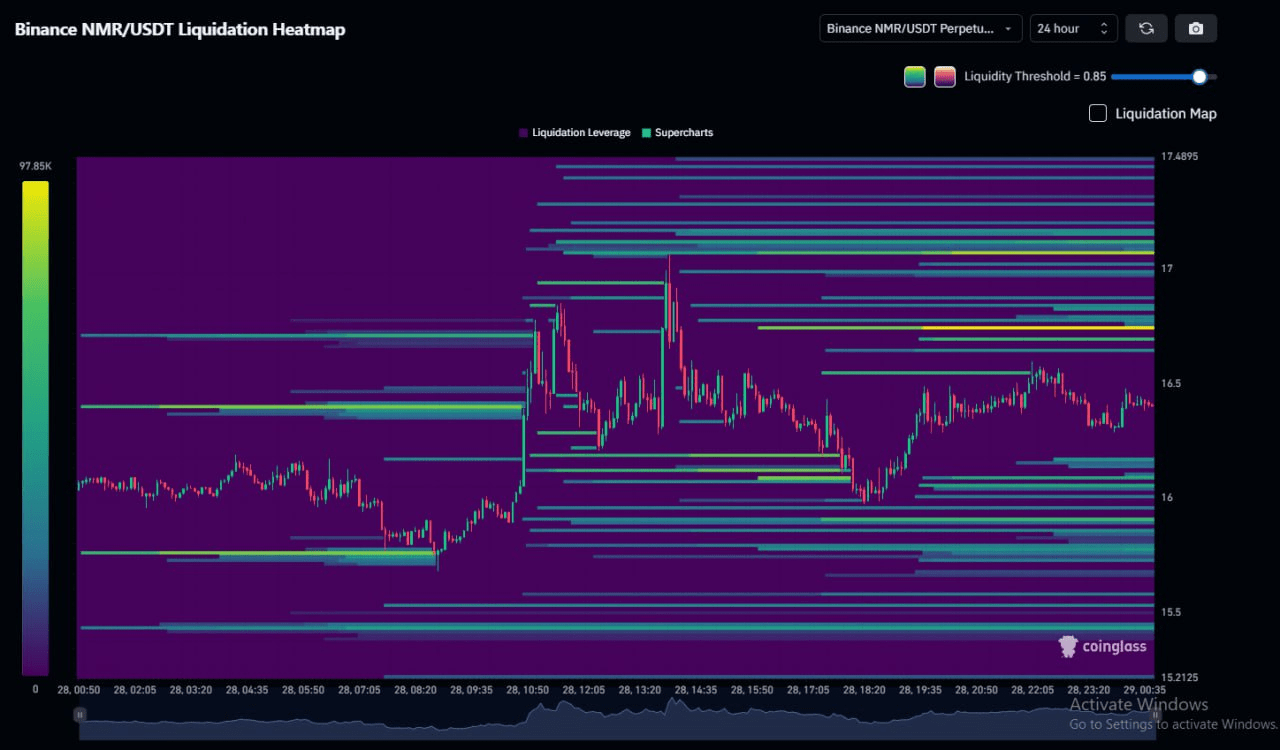Click the right handle of the time range navigator
1280x750 pixels.
point(1155,715)
